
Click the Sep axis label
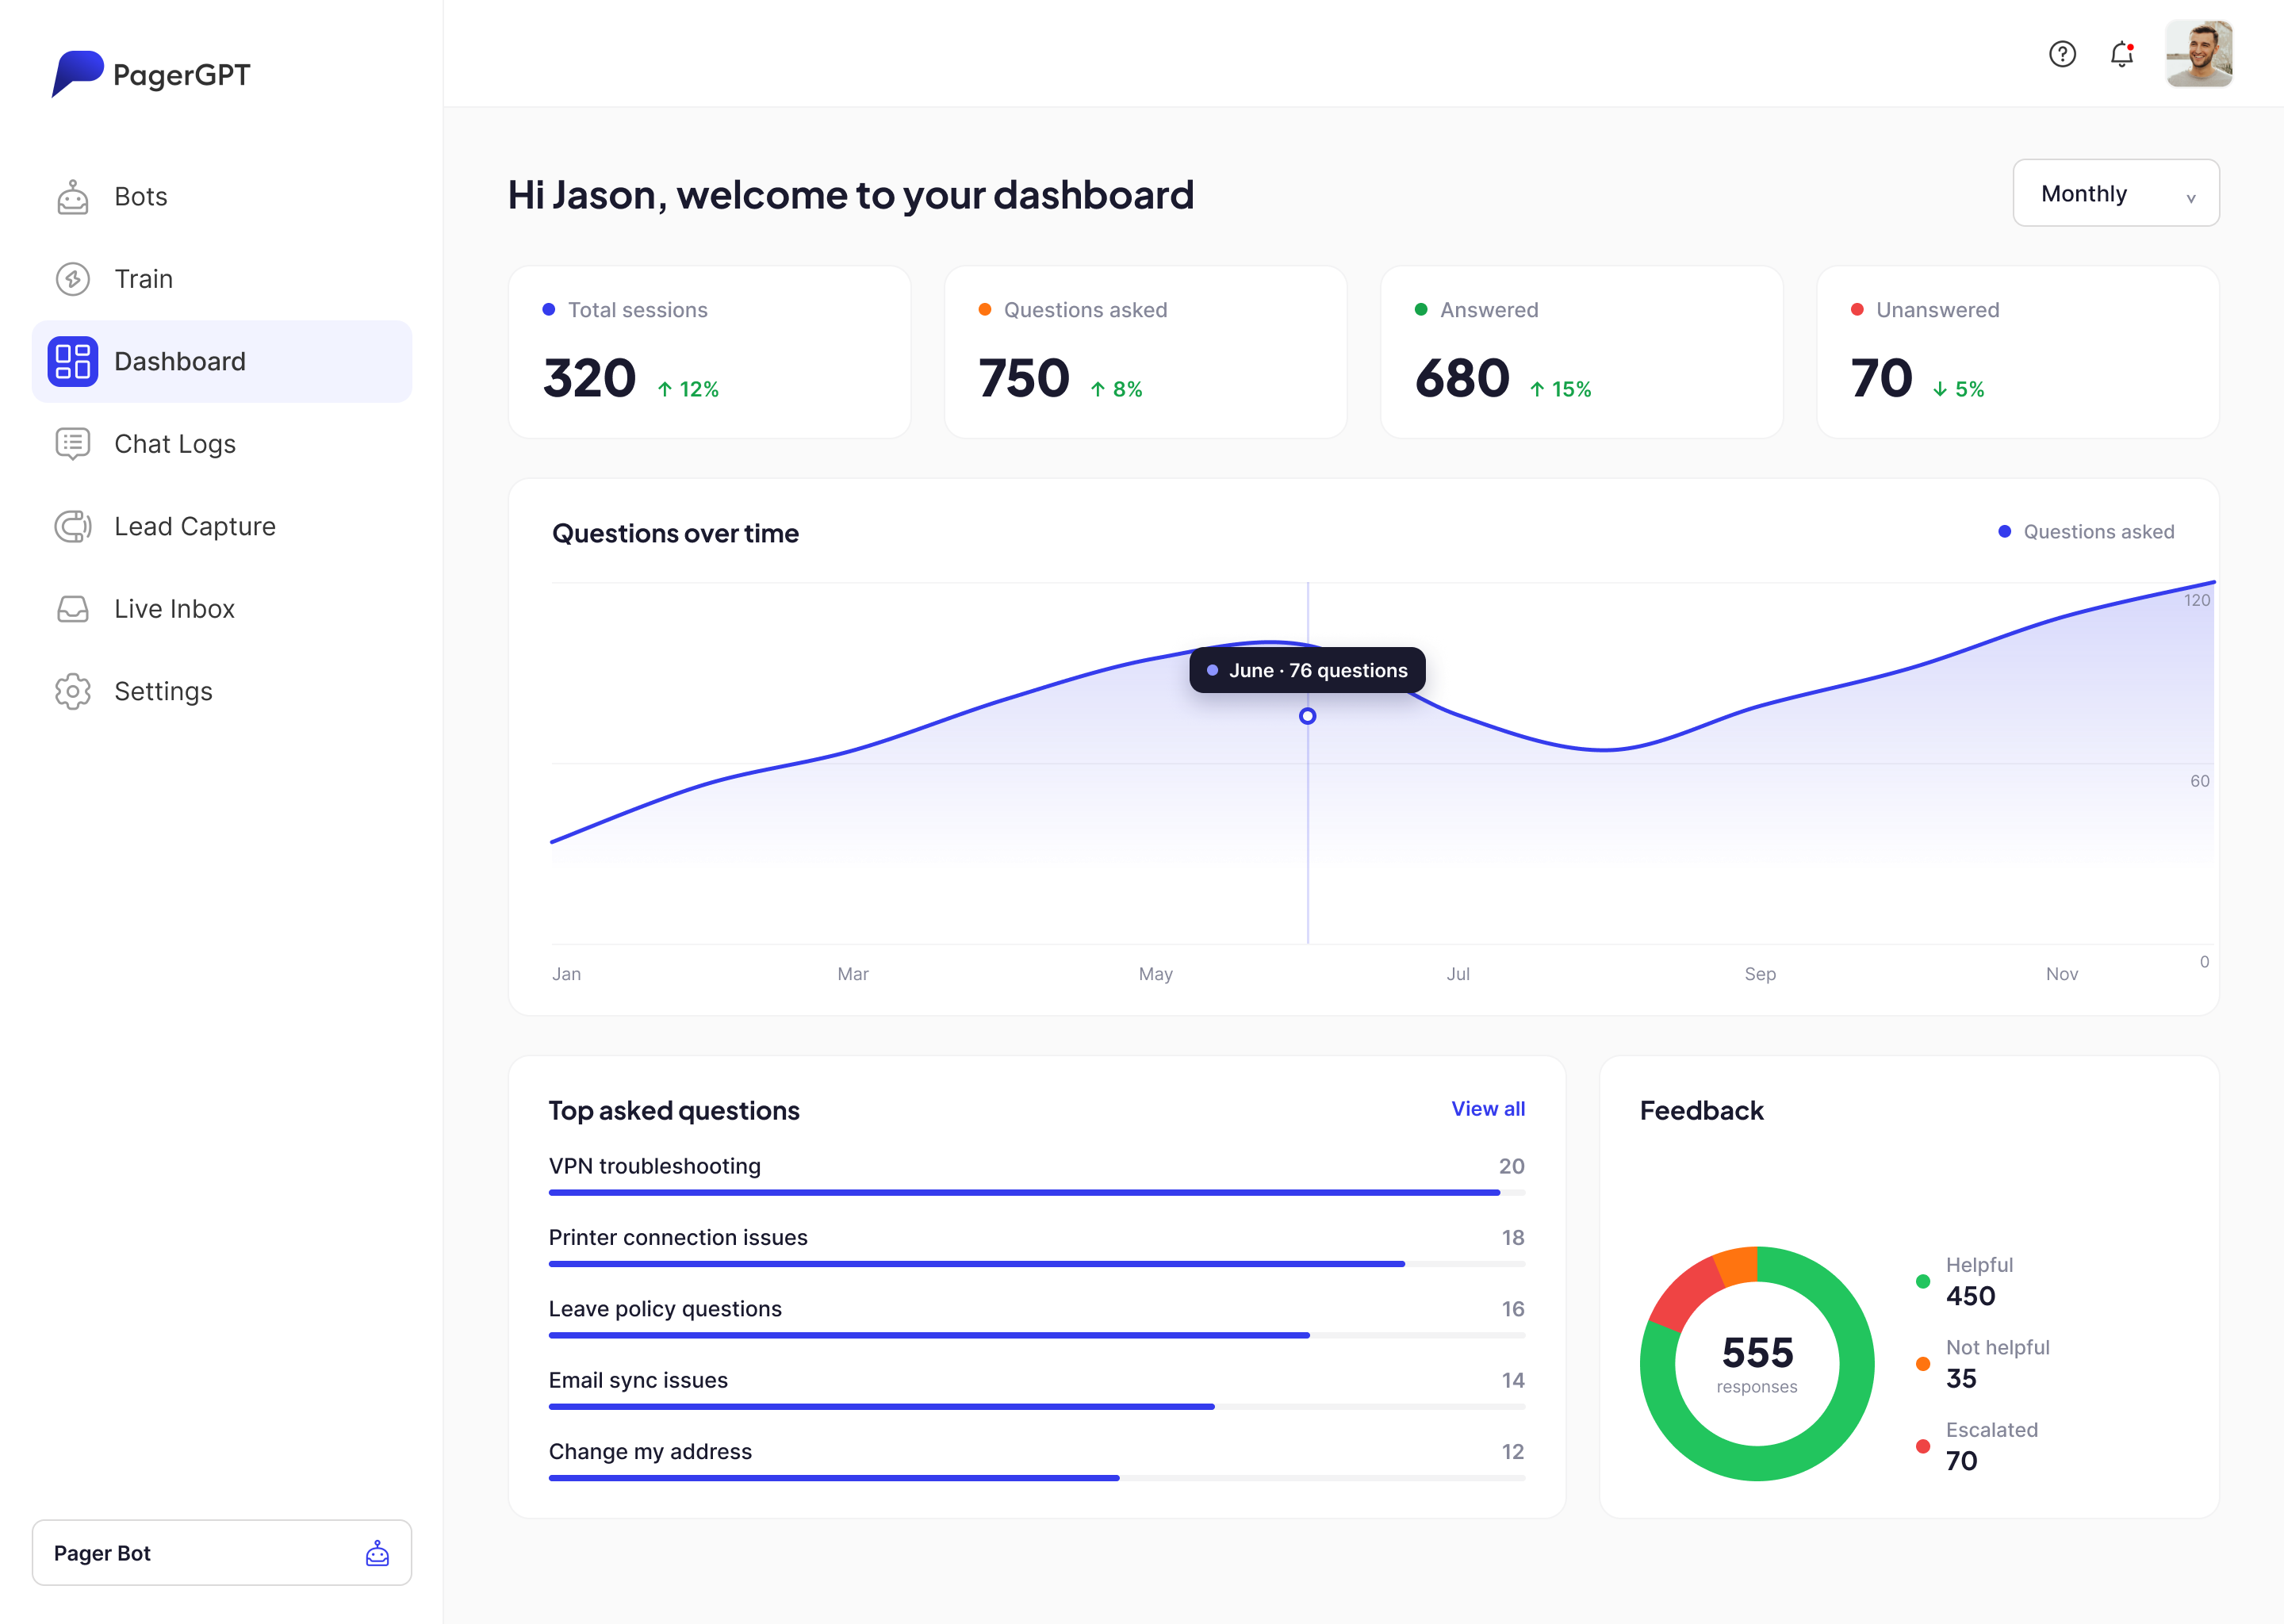[1760, 974]
